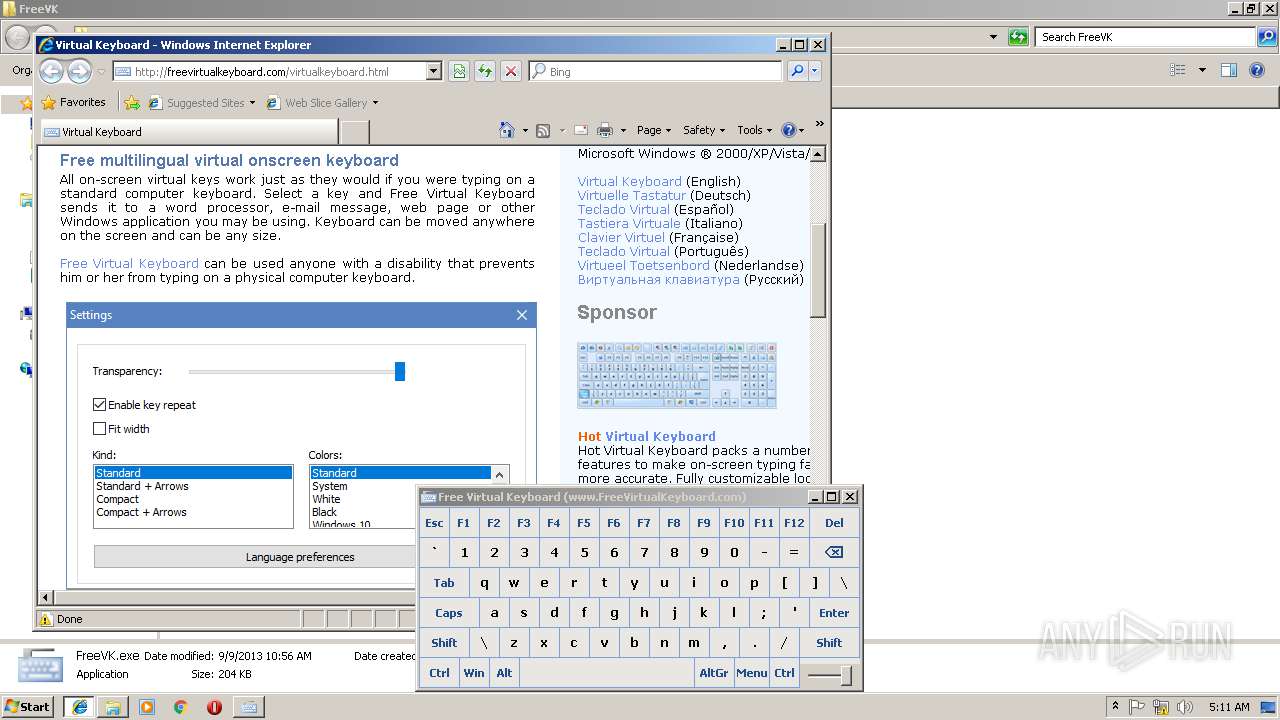The width and height of the screenshot is (1280, 720).
Task: Go back in Internet Explorer
Action: 51,71
